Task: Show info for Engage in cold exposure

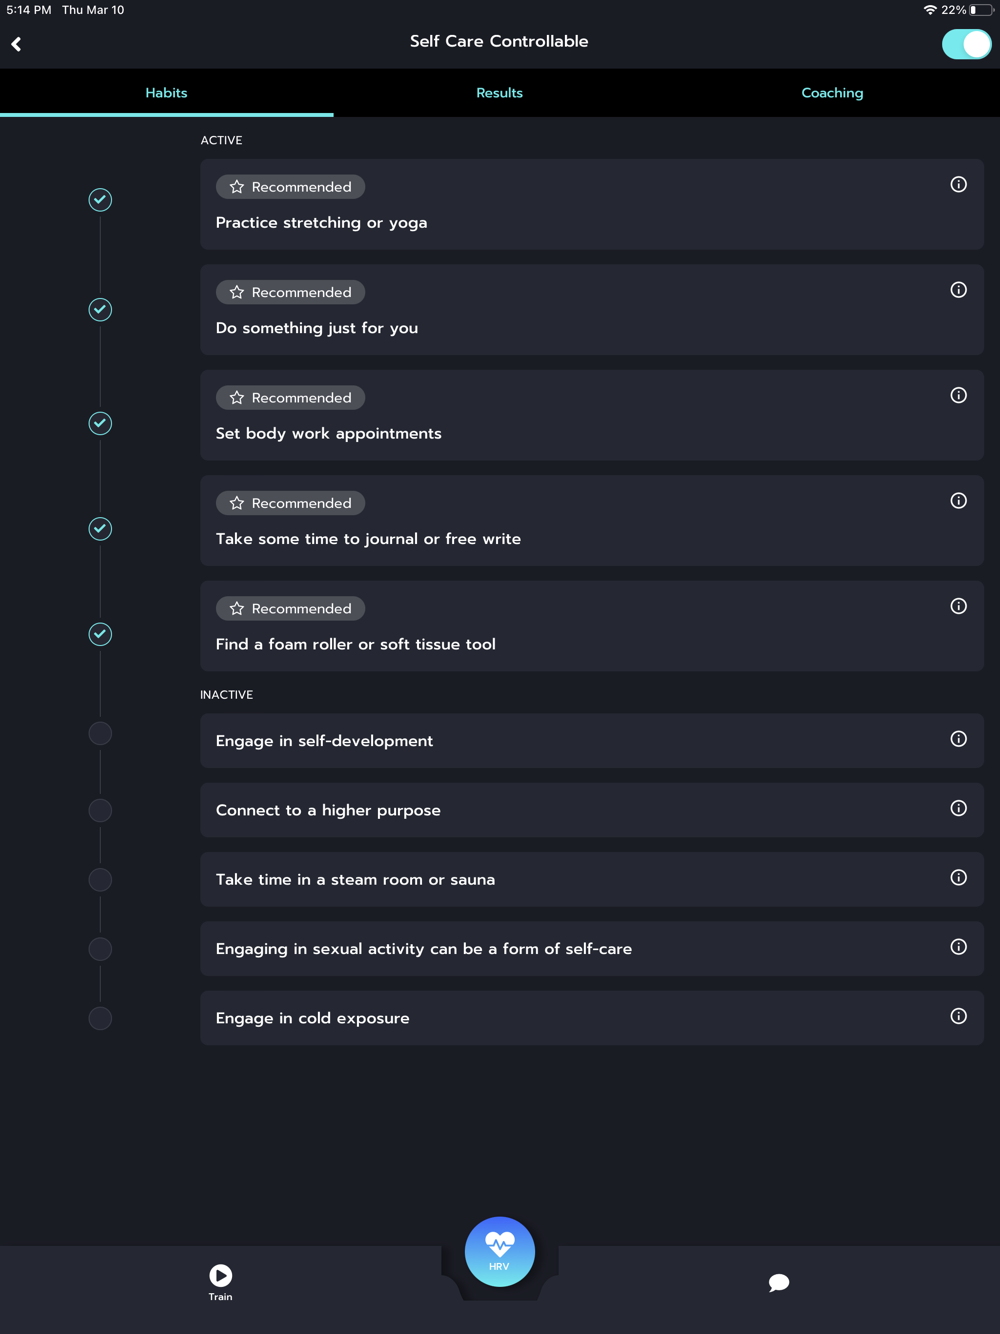Action: point(958,1017)
